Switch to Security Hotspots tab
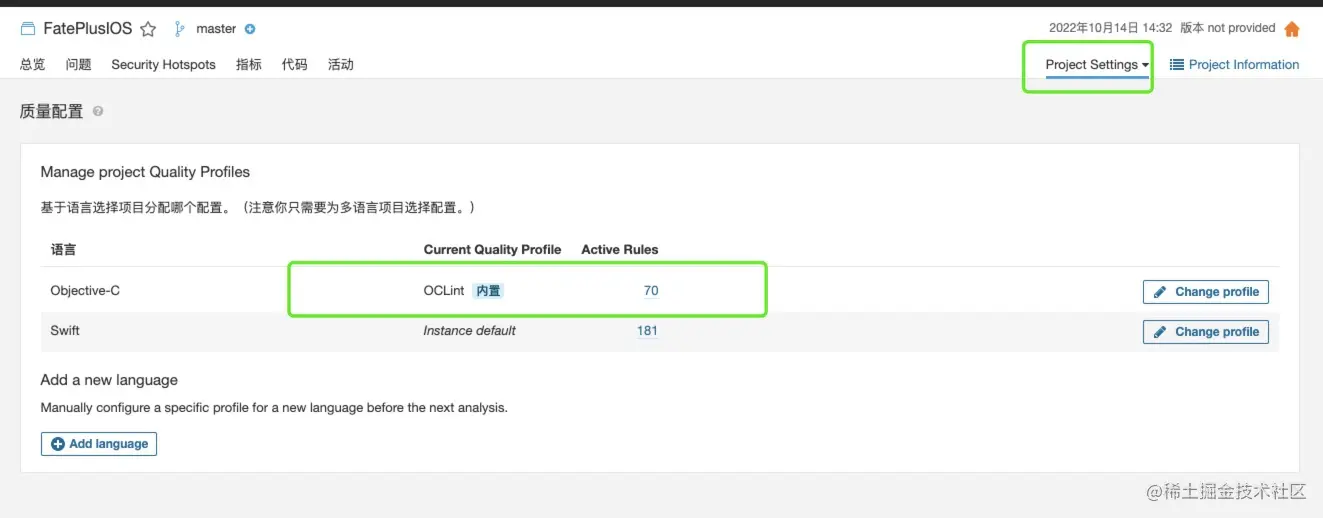Screen dimensions: 1323x518 point(163,64)
